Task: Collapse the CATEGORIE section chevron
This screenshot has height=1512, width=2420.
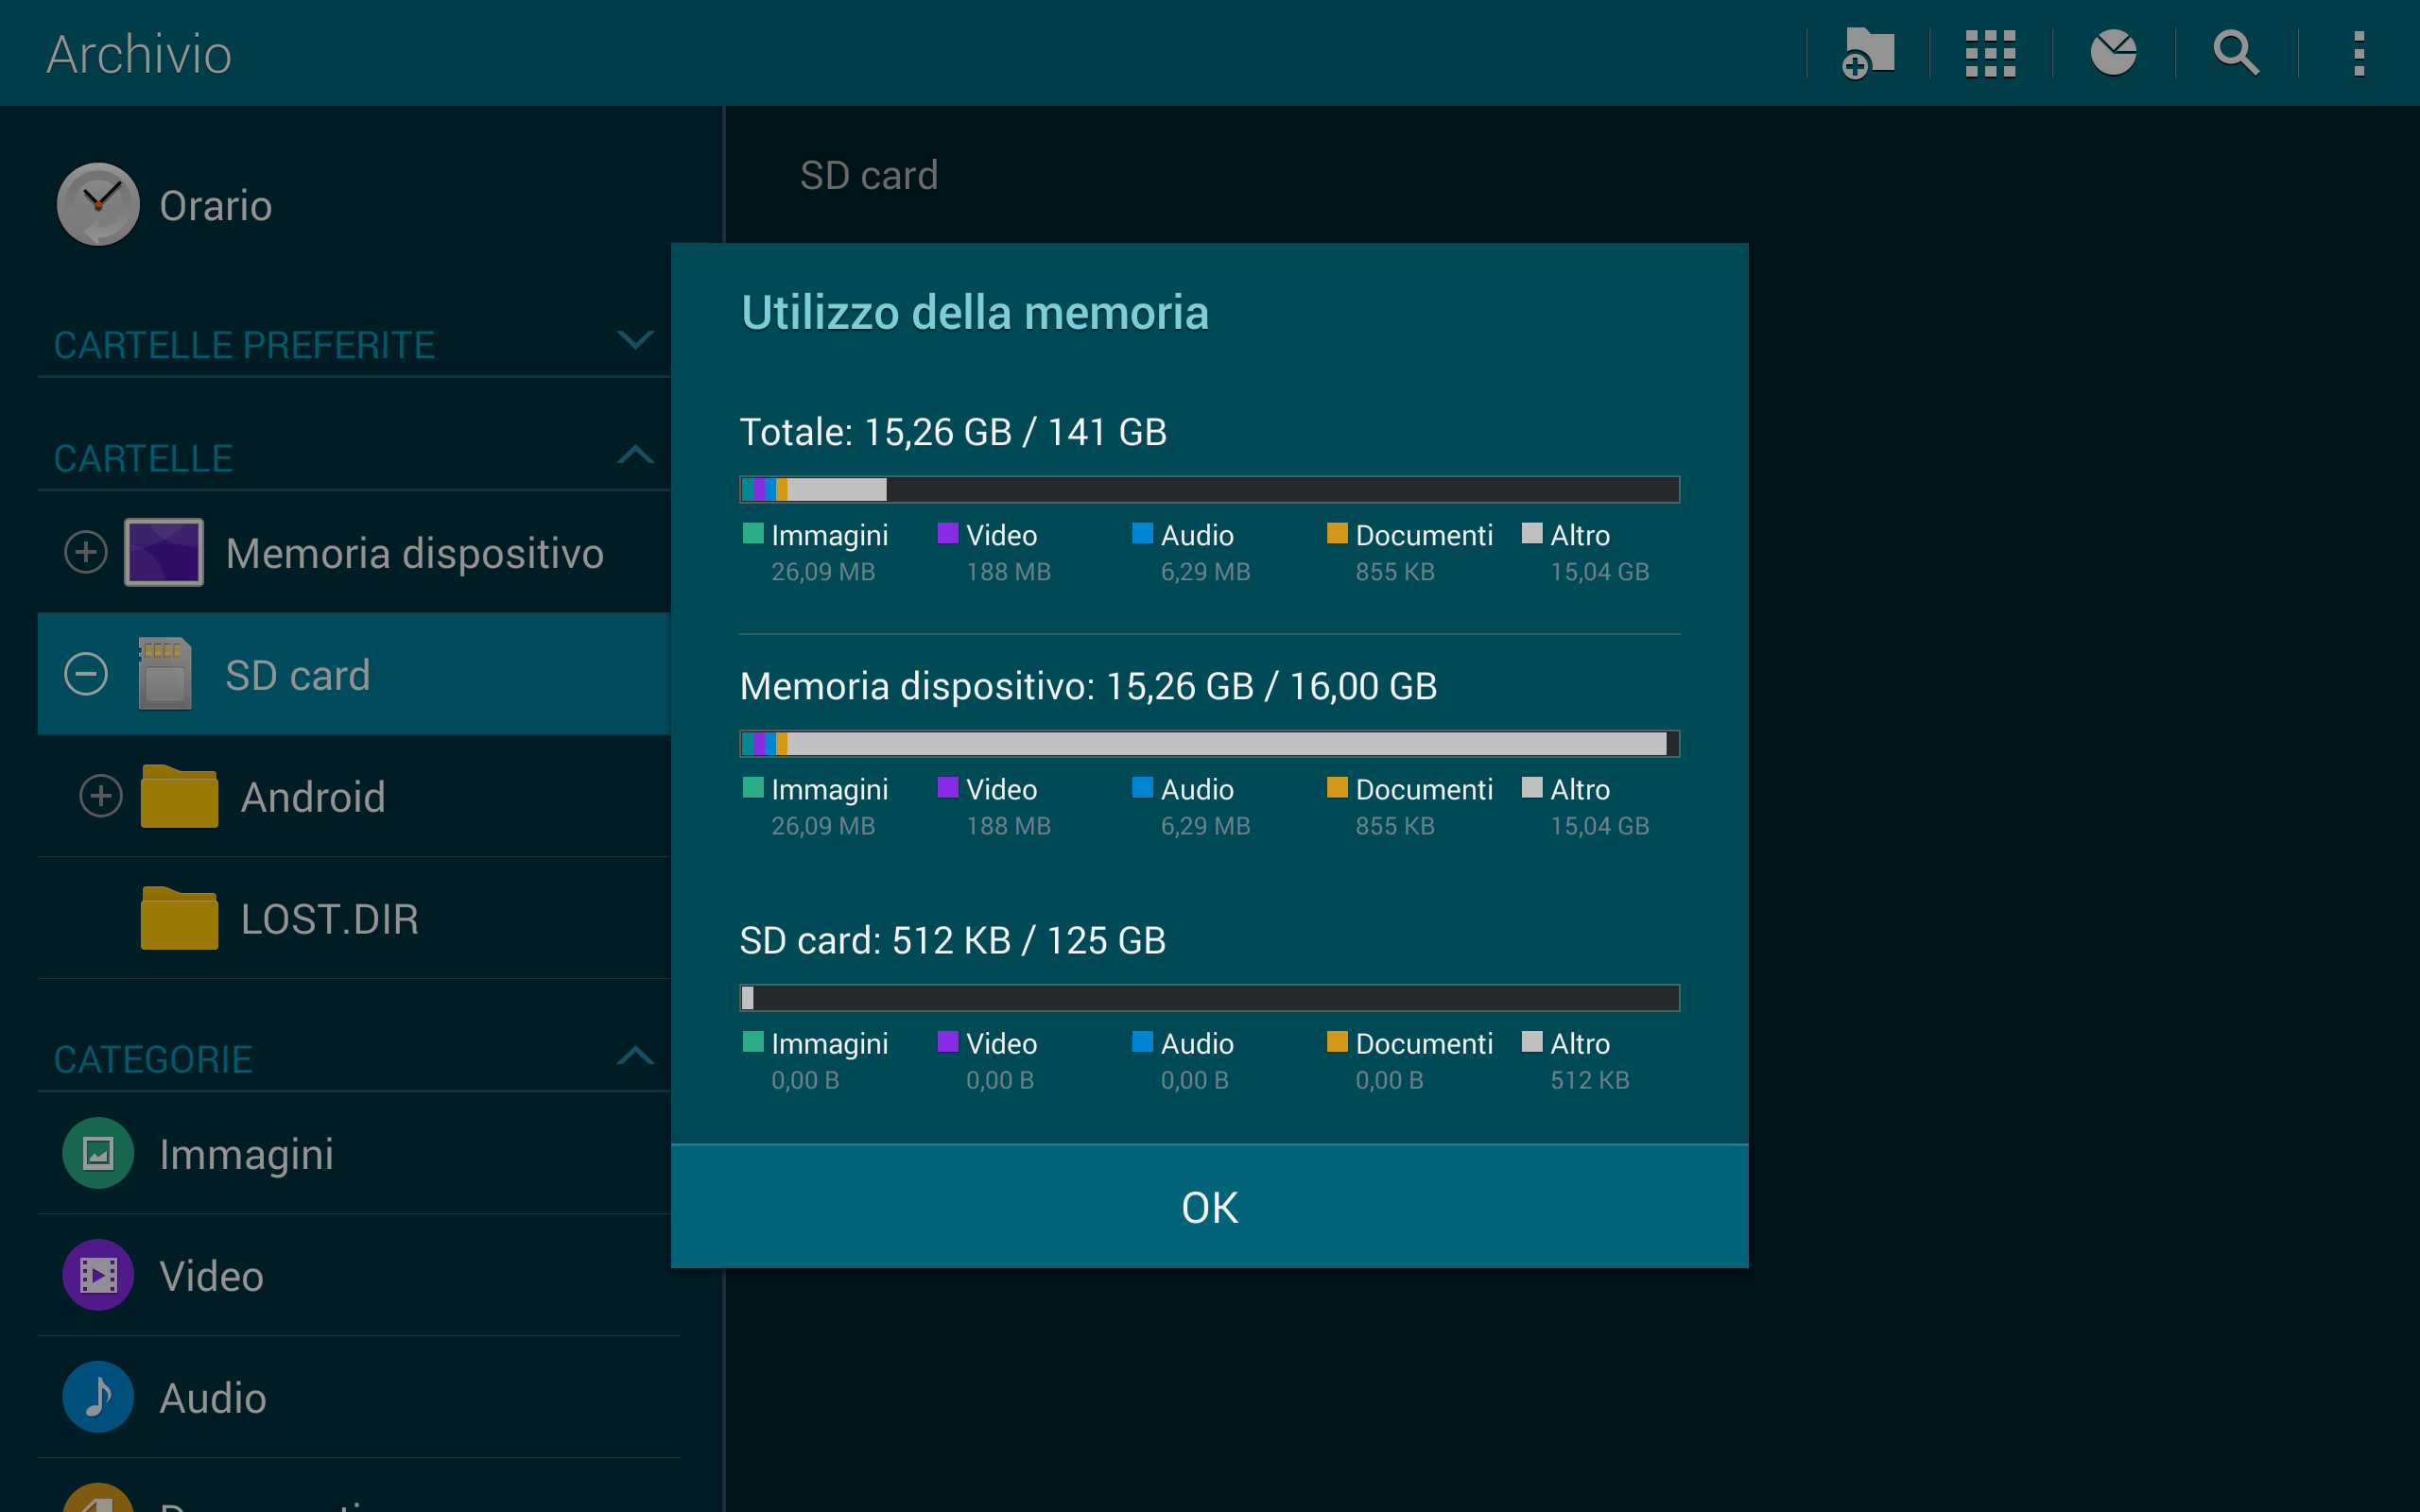Action: pyautogui.click(x=635, y=1056)
